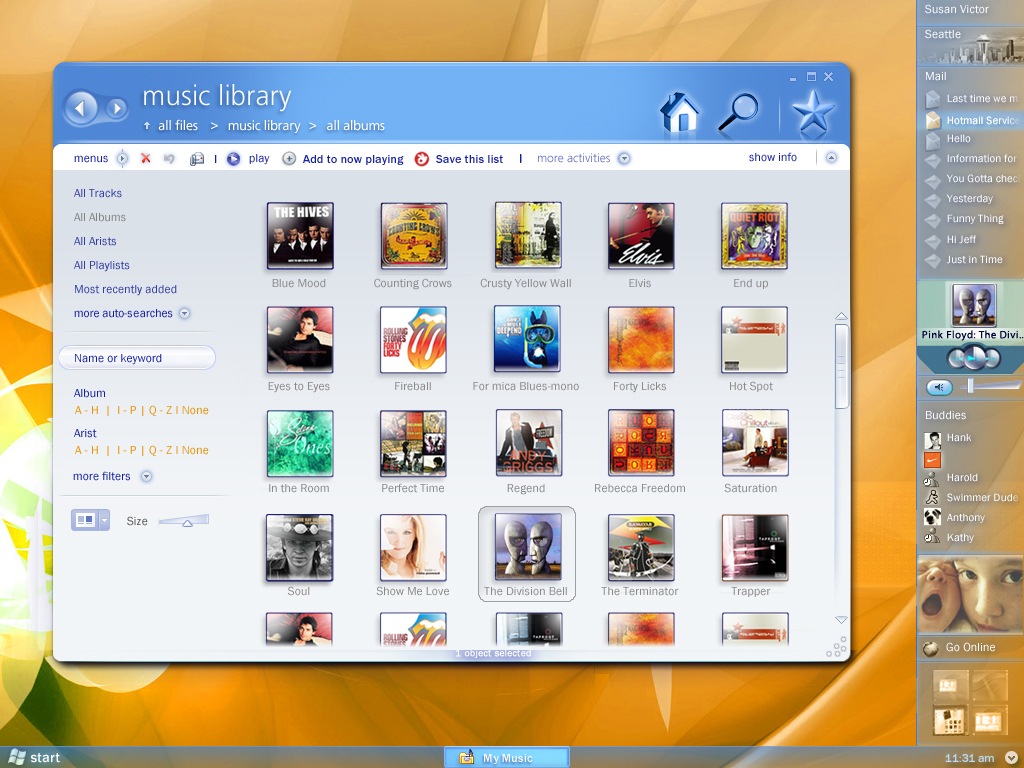Open the Funny Thing mail message

(x=974, y=219)
